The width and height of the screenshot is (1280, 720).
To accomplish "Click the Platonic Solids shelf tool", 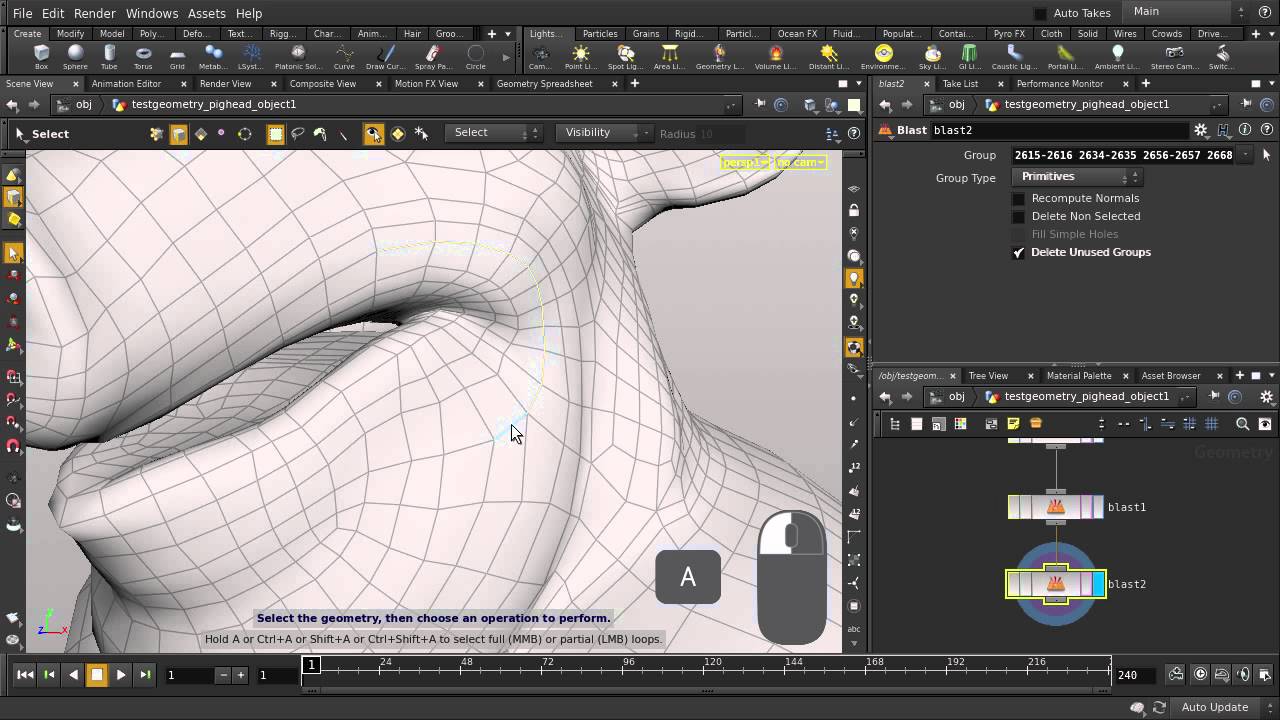I will [x=297, y=56].
